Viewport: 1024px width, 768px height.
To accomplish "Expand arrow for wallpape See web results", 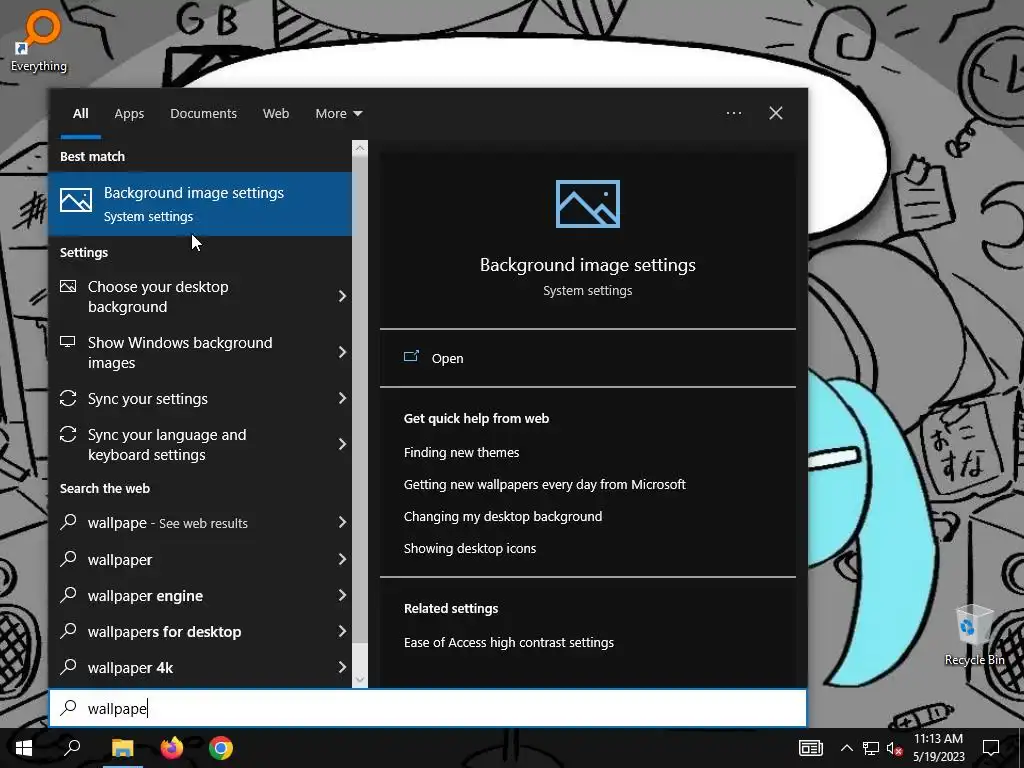I will click(342, 522).
